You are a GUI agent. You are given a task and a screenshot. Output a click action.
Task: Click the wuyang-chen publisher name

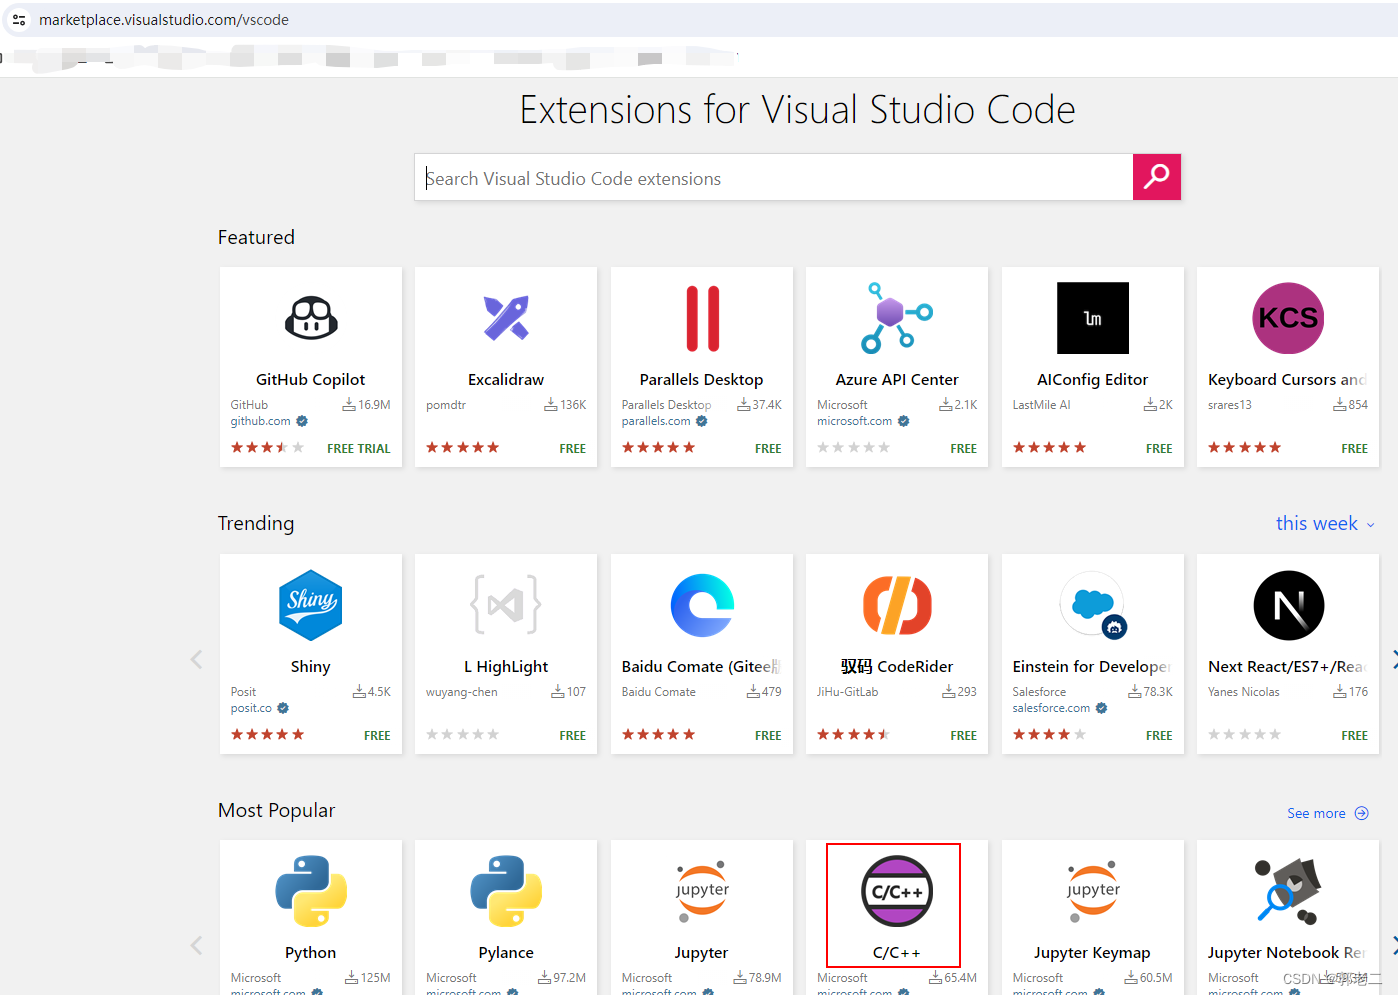pyautogui.click(x=461, y=692)
